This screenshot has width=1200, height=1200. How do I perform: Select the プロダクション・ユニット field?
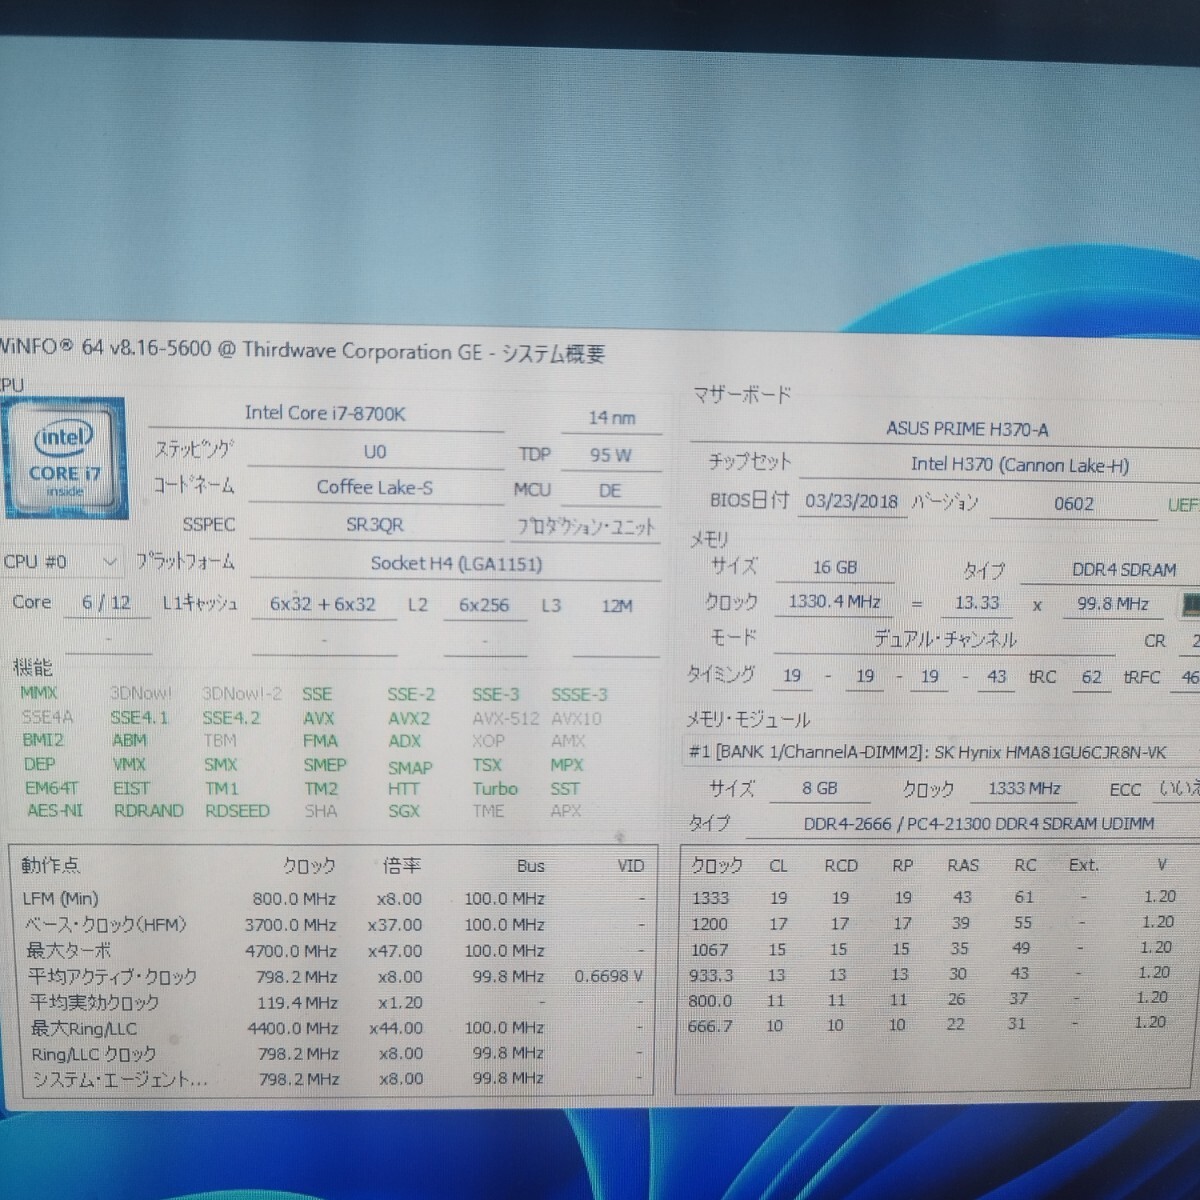(587, 527)
